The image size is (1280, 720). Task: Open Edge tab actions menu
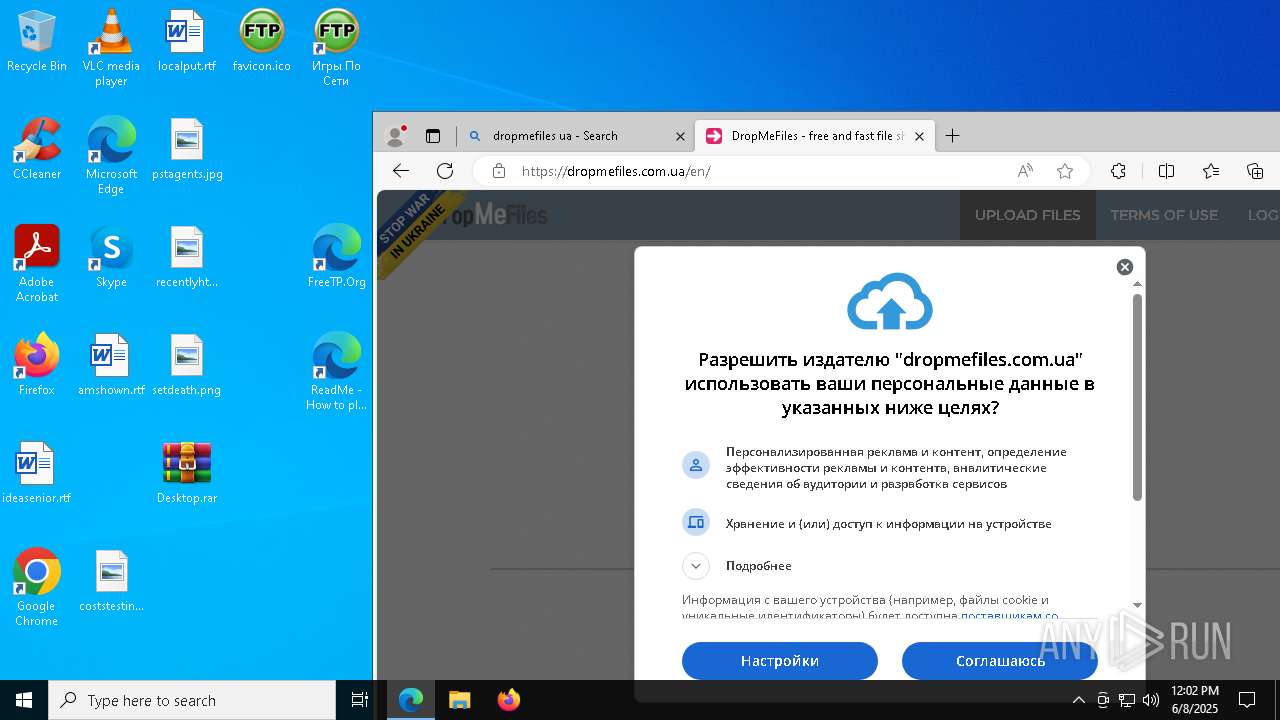433,136
